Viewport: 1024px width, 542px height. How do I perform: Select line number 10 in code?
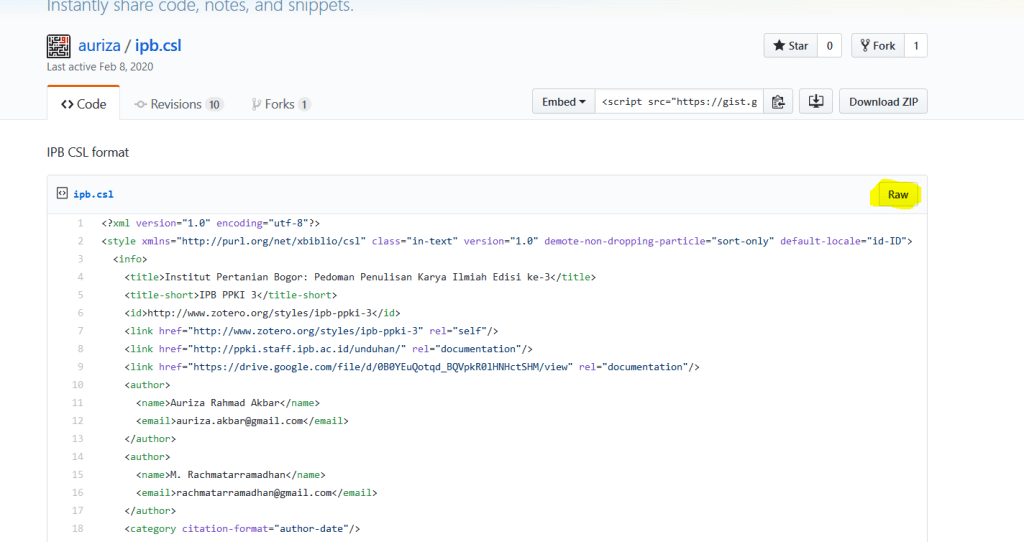pyautogui.click(x=77, y=385)
